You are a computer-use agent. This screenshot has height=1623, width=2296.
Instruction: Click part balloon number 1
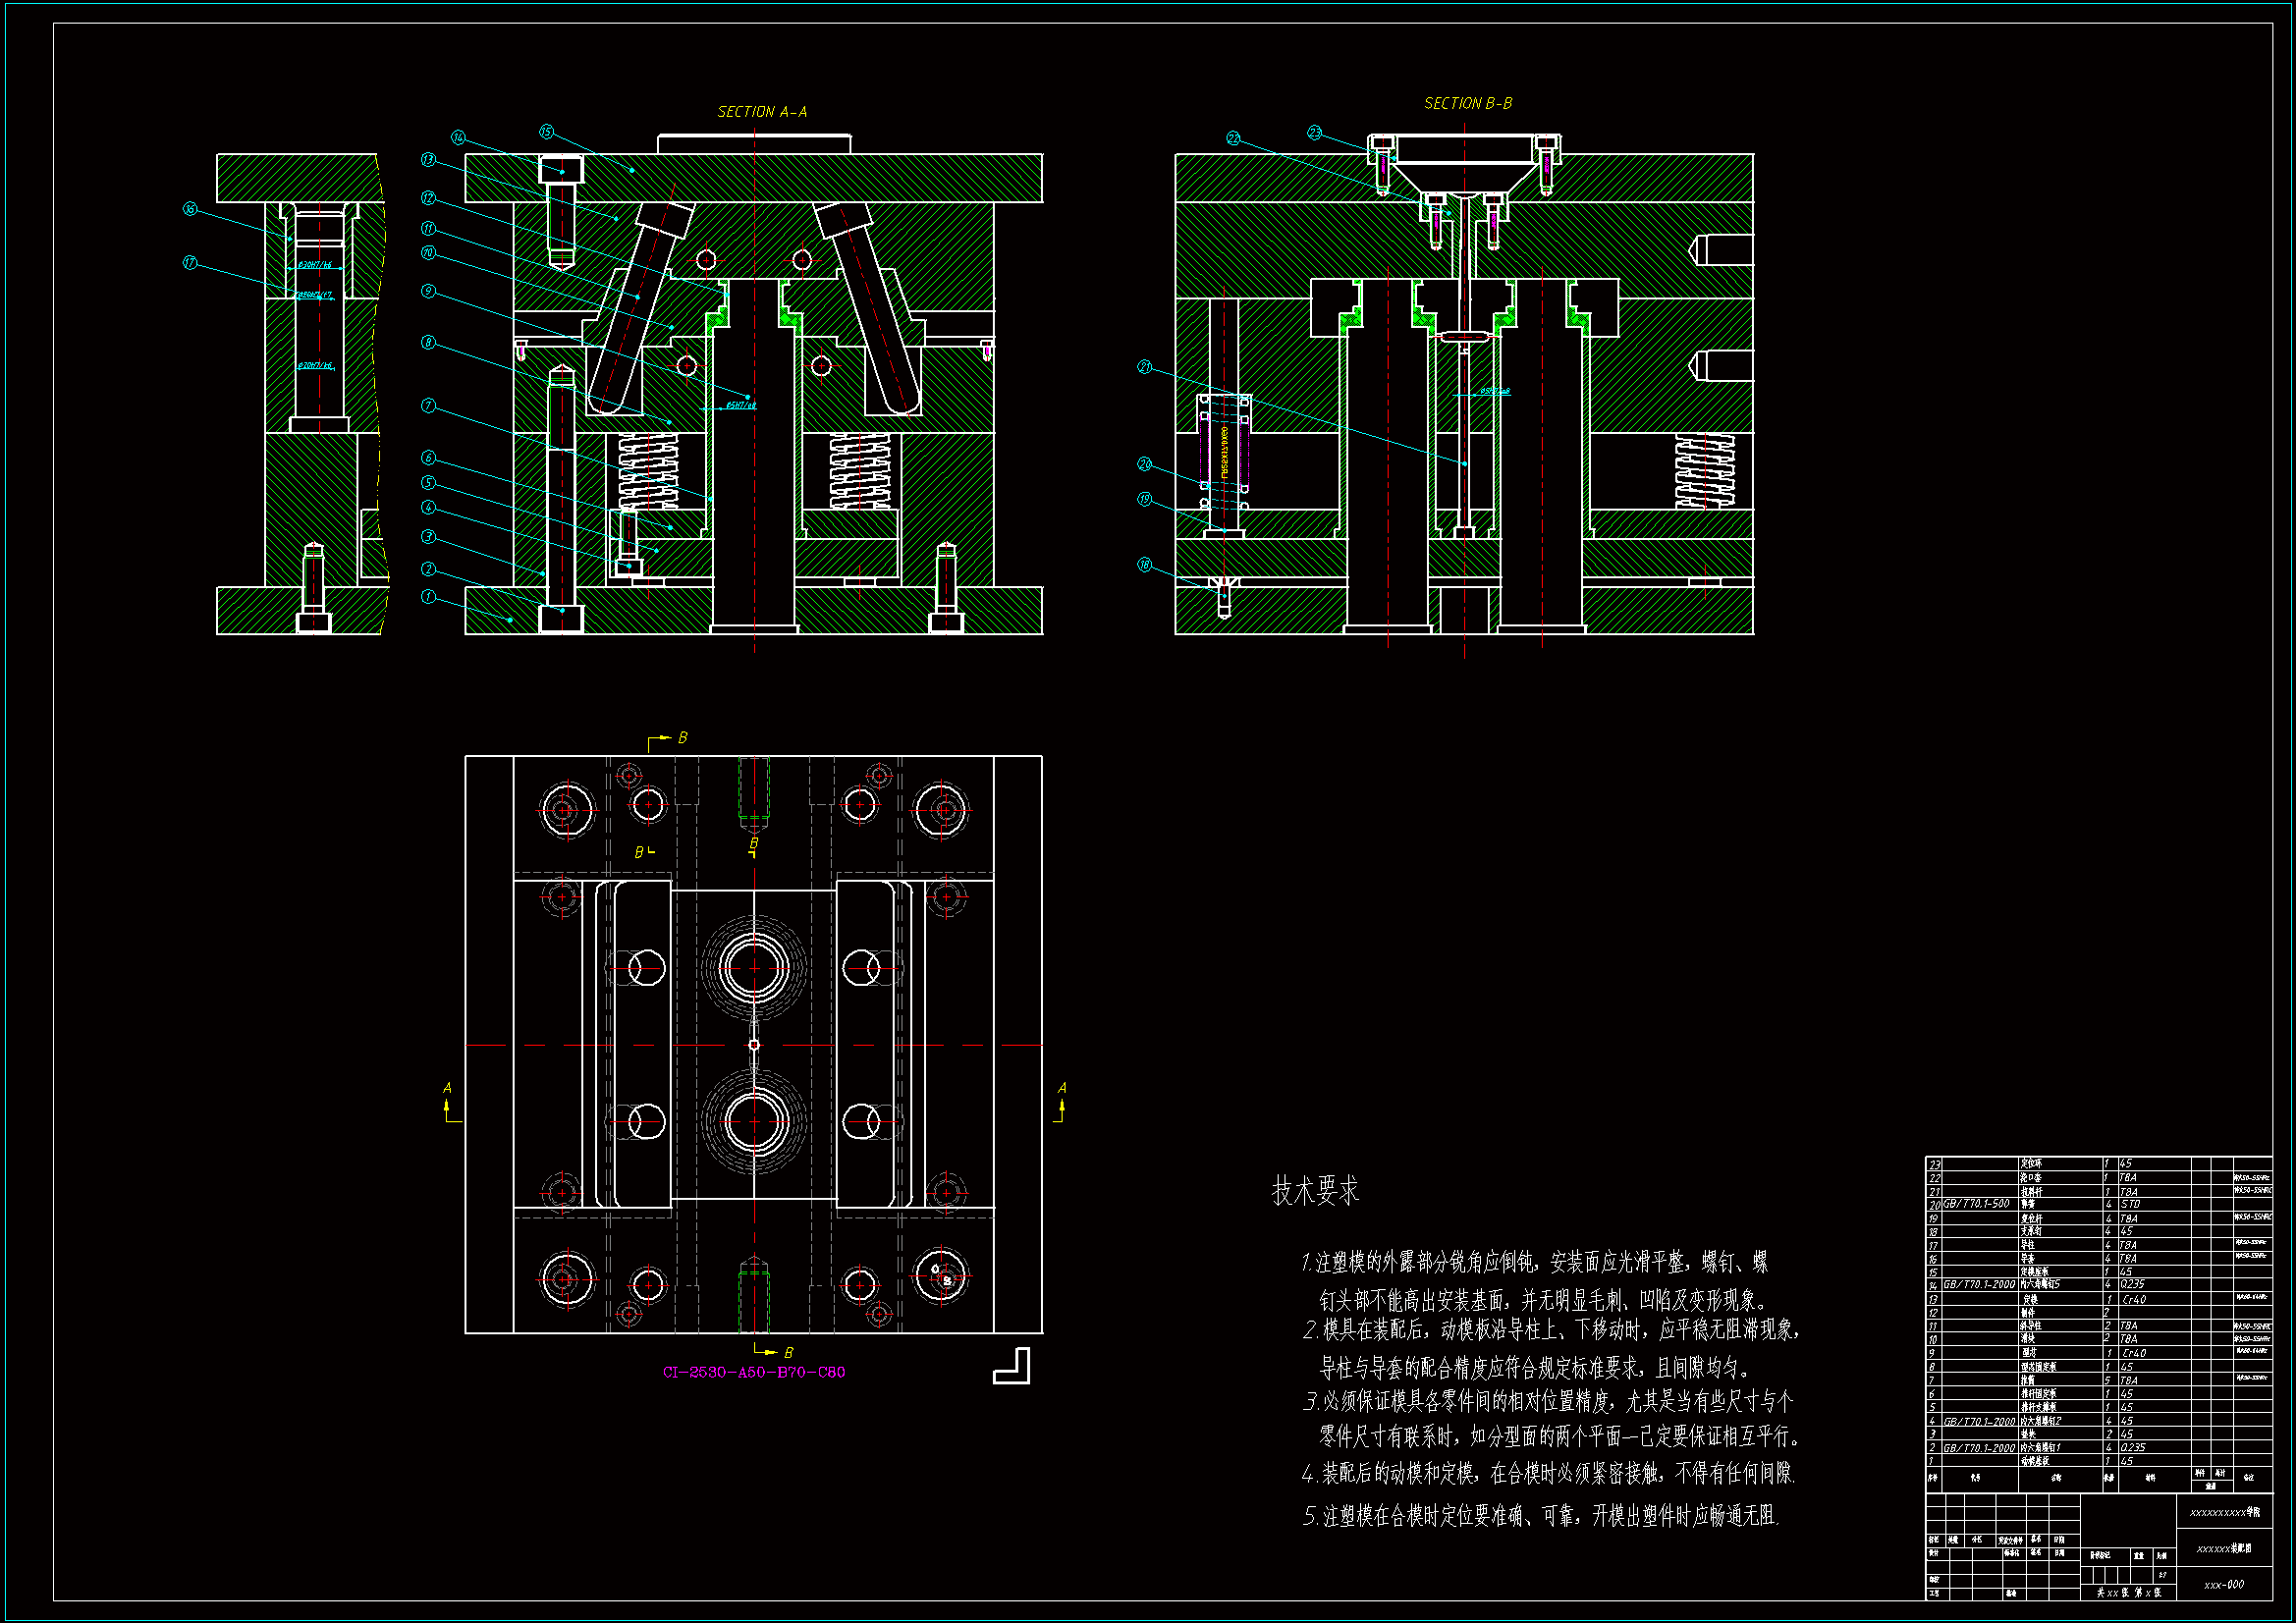428,597
